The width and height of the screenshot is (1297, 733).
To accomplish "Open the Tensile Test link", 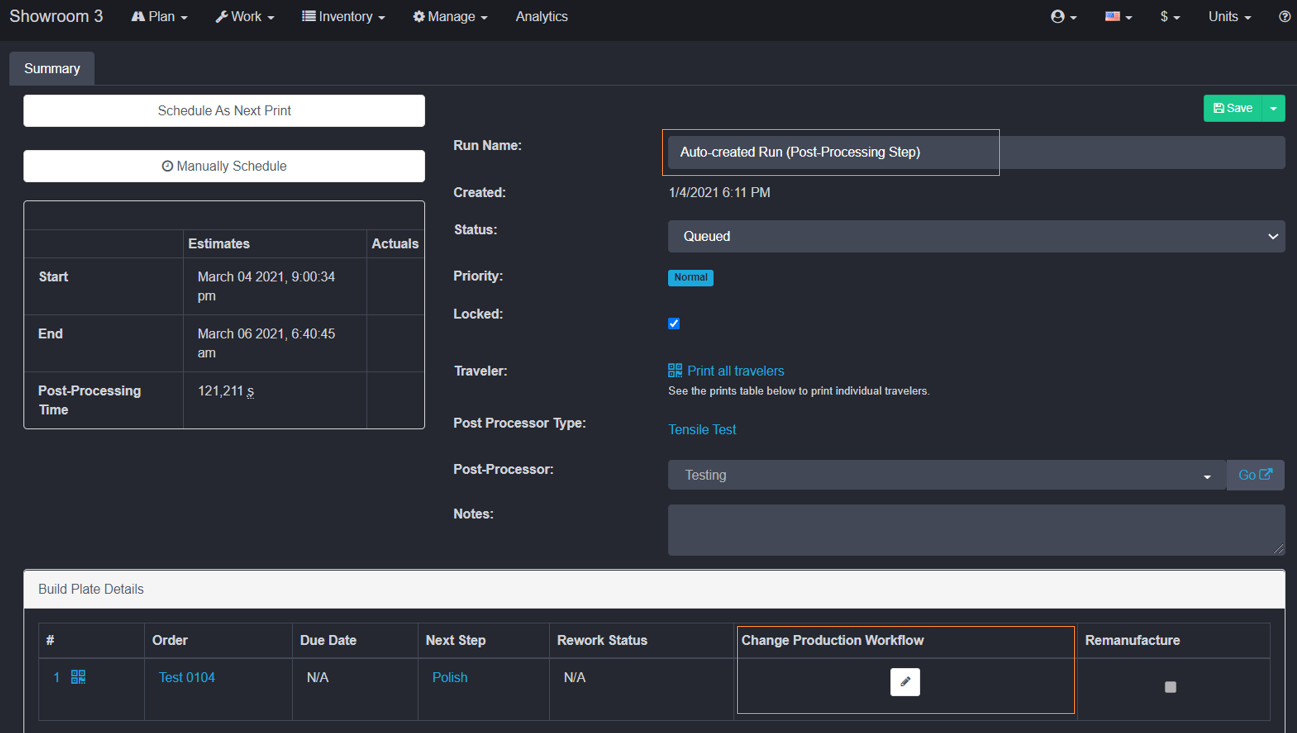I will (x=702, y=430).
